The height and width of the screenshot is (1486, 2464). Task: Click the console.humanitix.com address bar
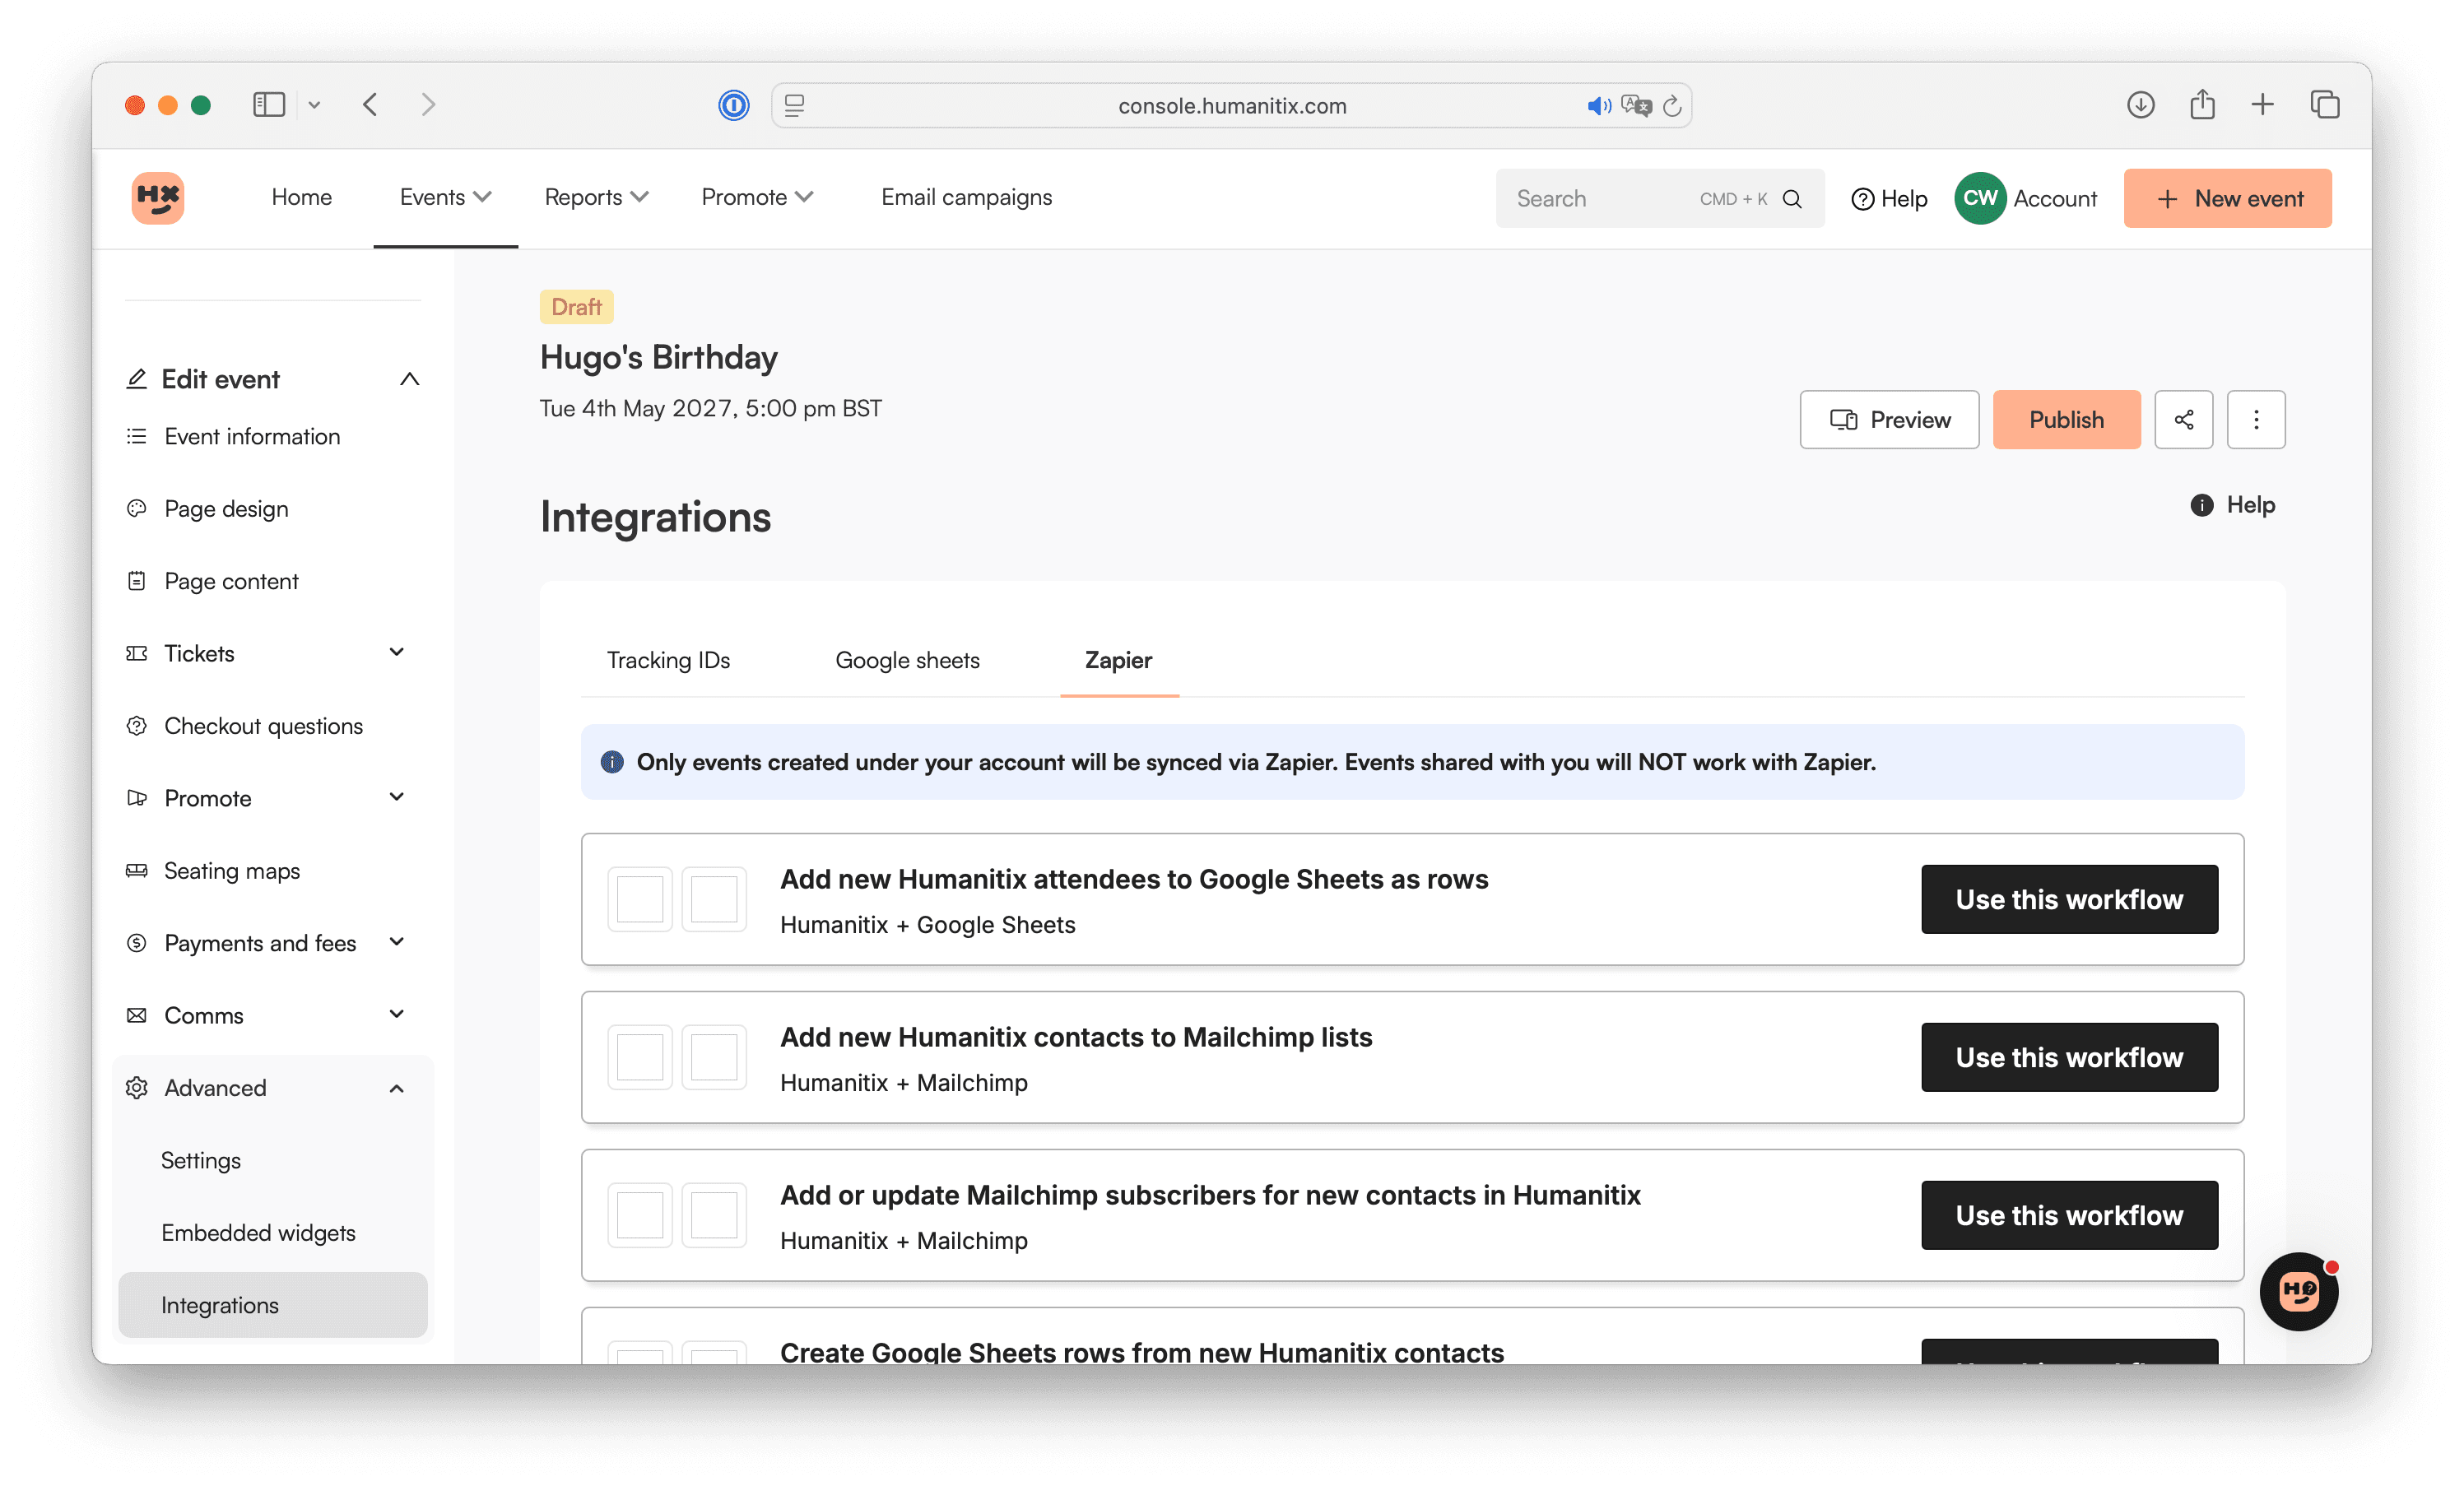[x=1231, y=105]
